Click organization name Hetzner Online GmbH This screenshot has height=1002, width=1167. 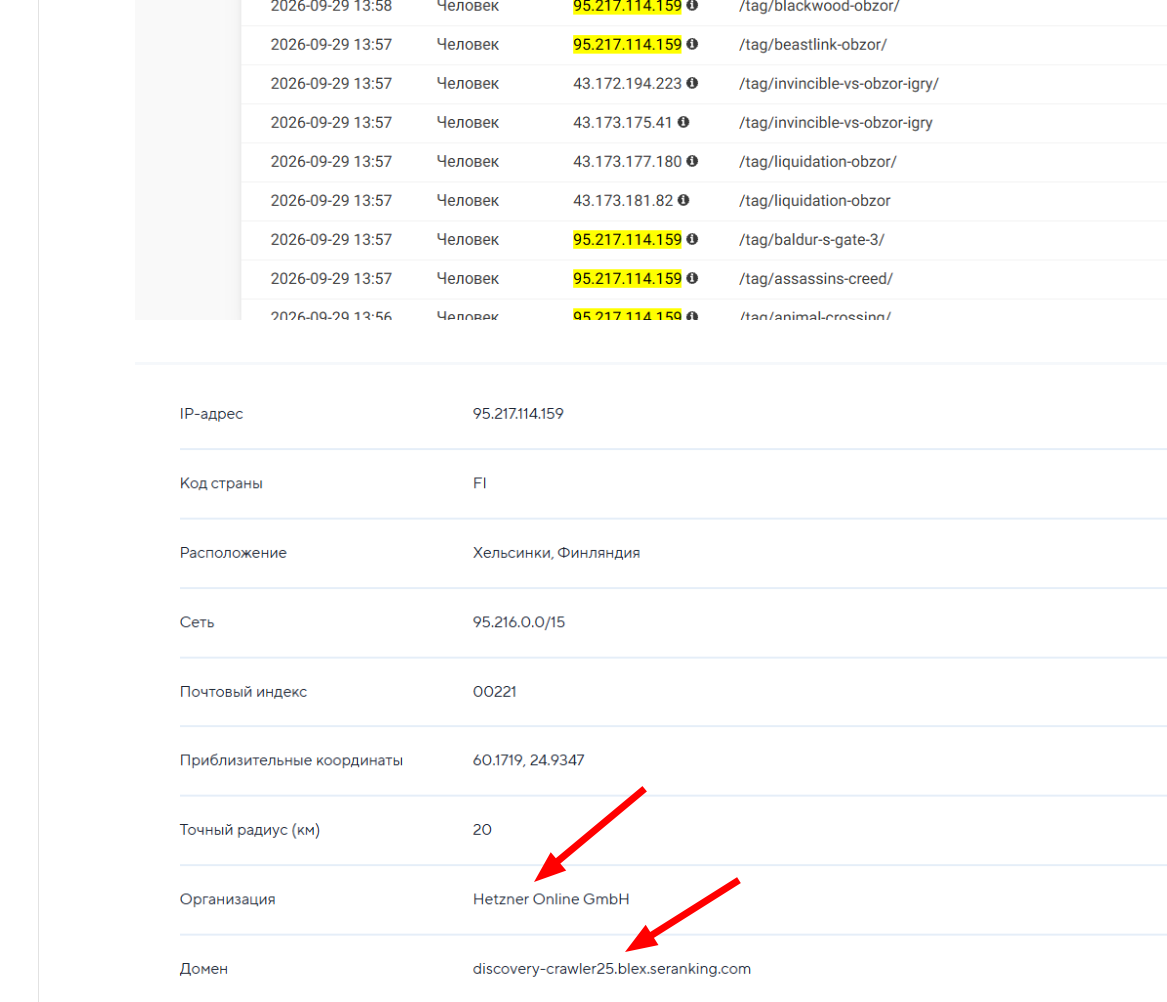click(551, 899)
